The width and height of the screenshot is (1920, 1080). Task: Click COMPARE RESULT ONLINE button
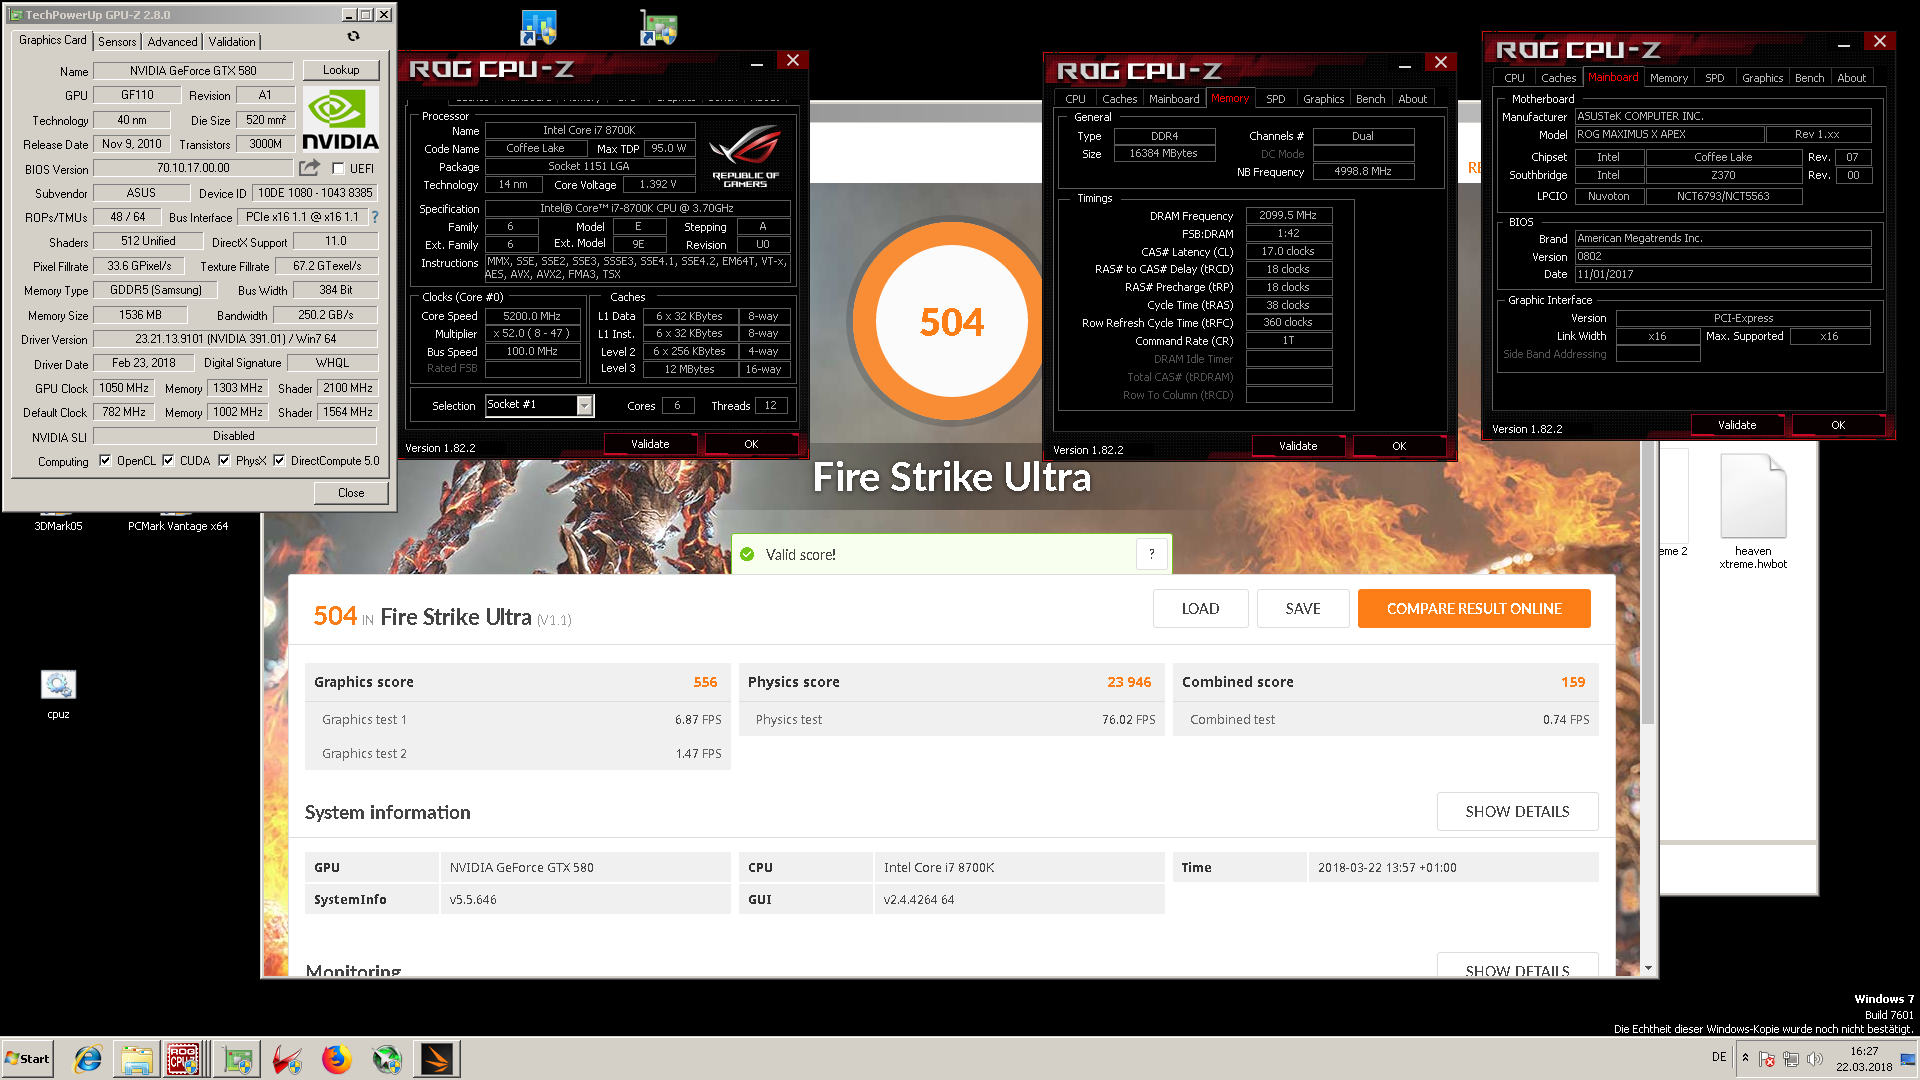pos(1474,609)
